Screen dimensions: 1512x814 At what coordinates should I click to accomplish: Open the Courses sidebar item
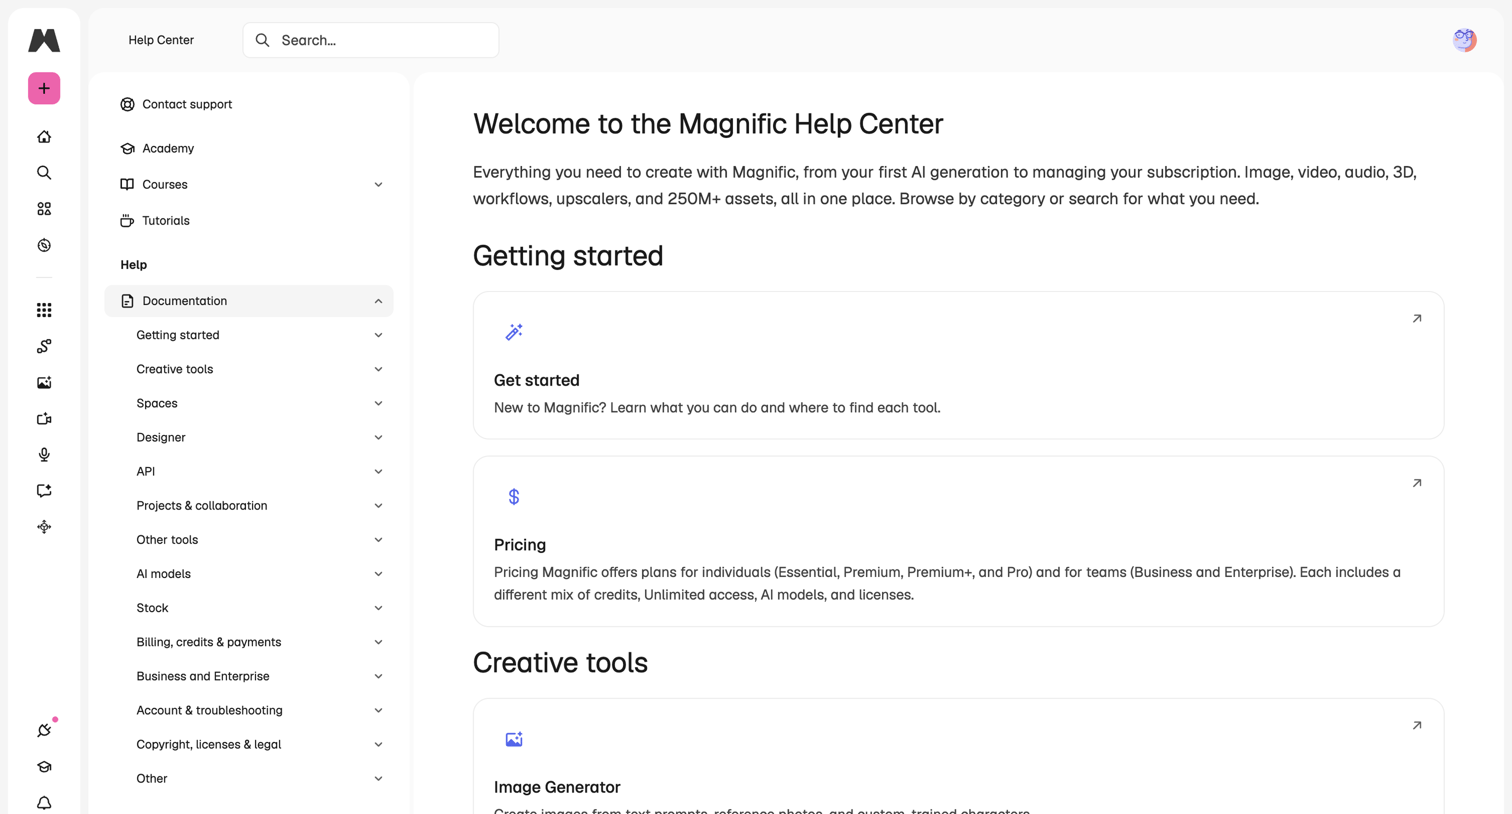249,185
